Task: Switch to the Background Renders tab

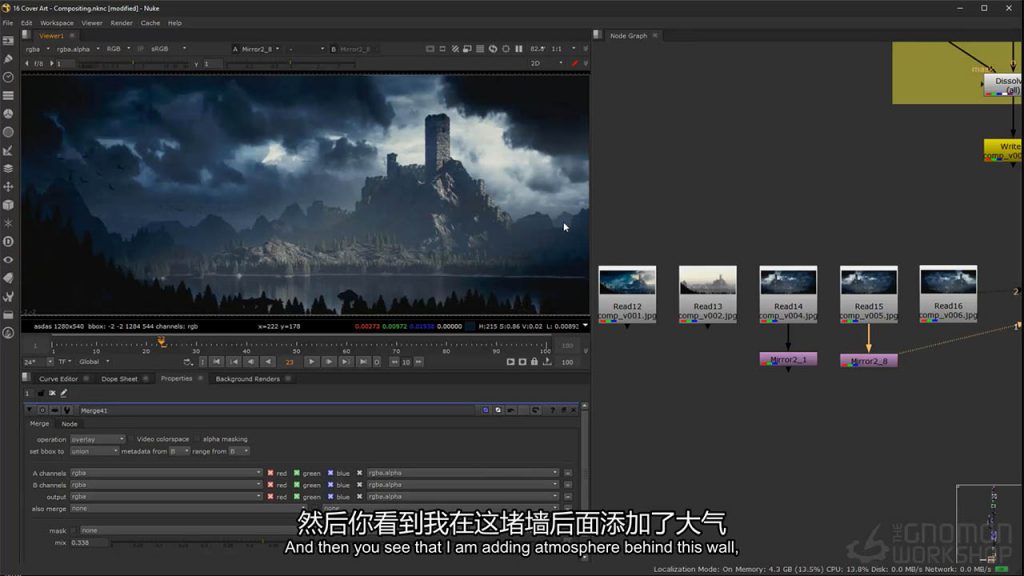Action: [248, 379]
